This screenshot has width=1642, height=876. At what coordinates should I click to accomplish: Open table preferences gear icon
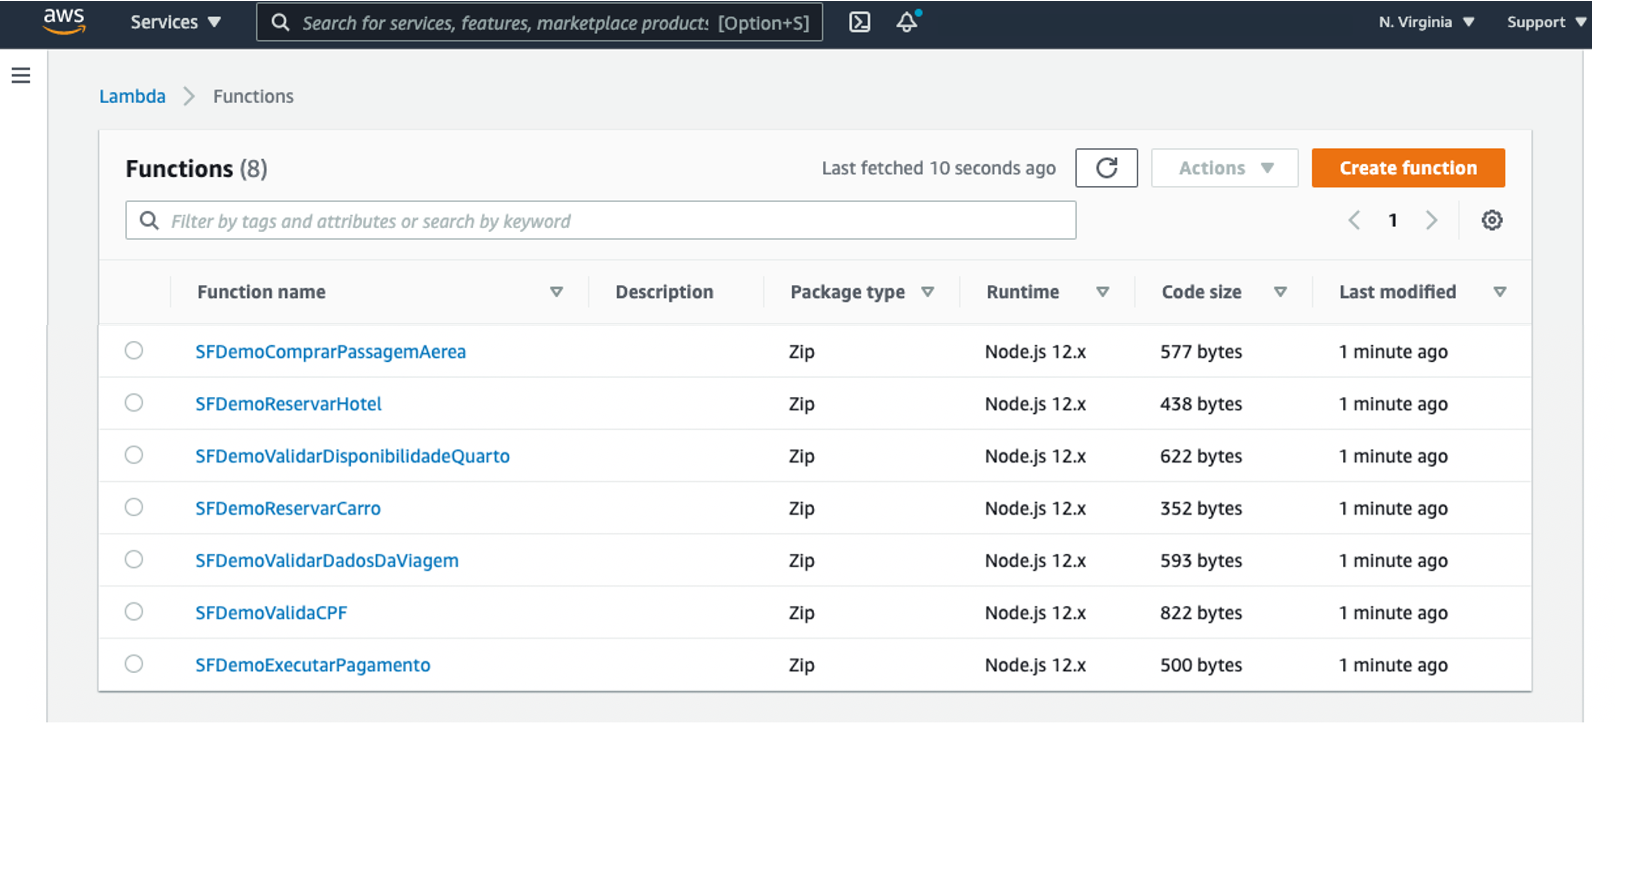(x=1492, y=220)
